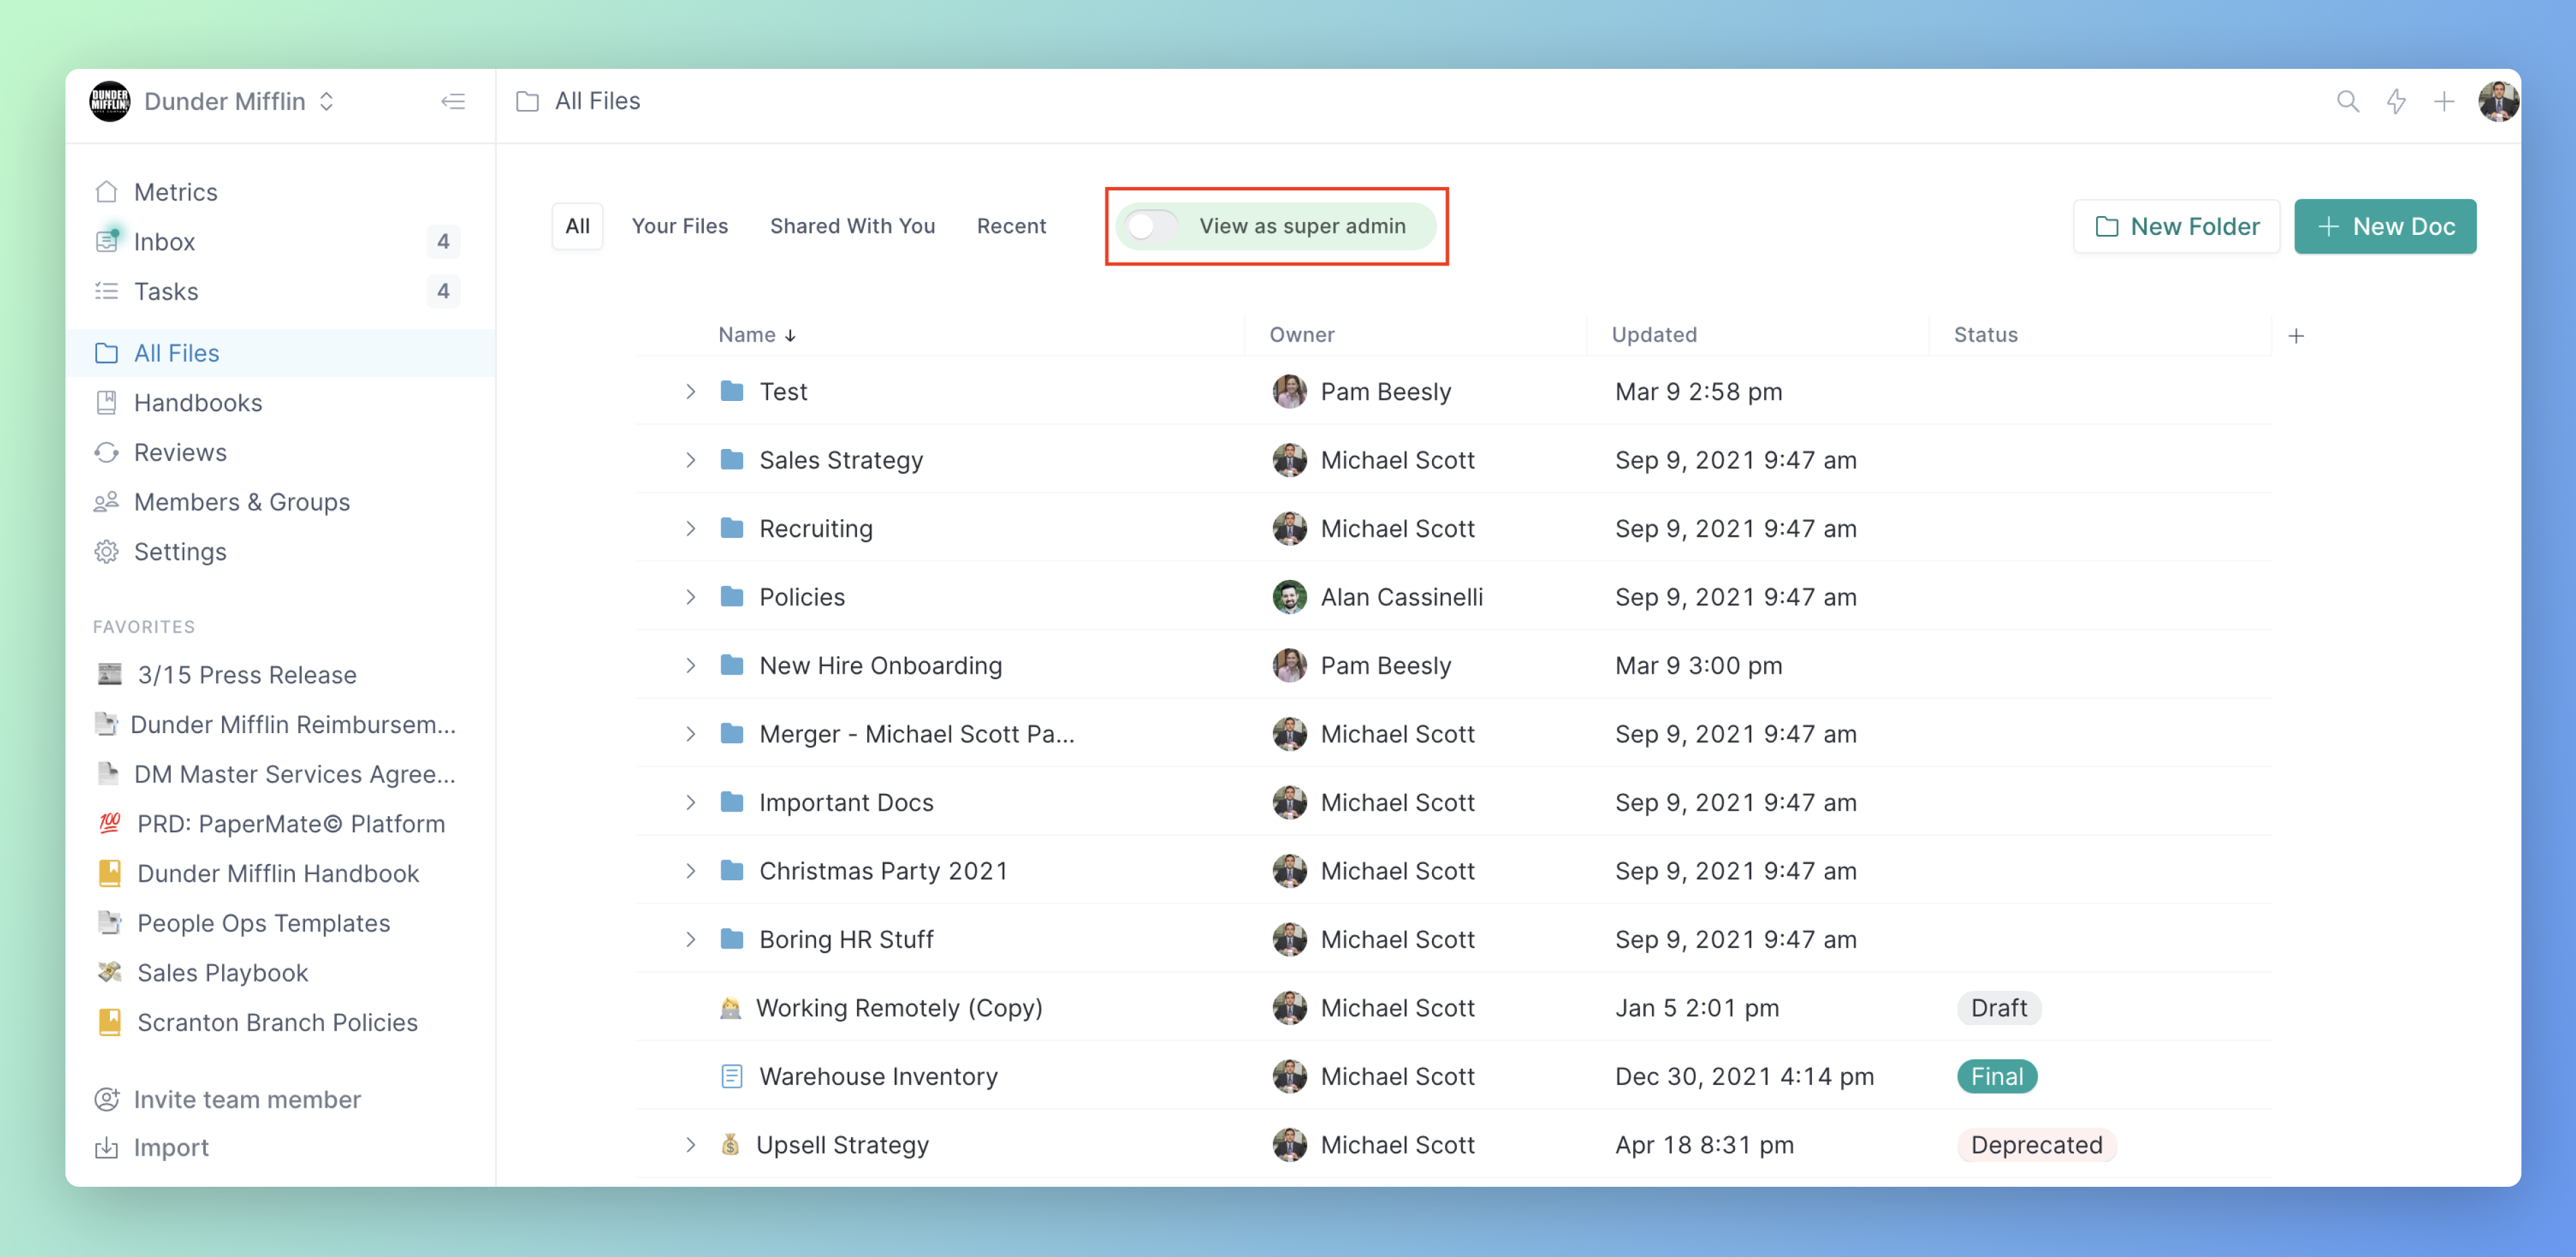Open Inbox from the sidebar
The height and width of the screenshot is (1257, 2576).
164,241
